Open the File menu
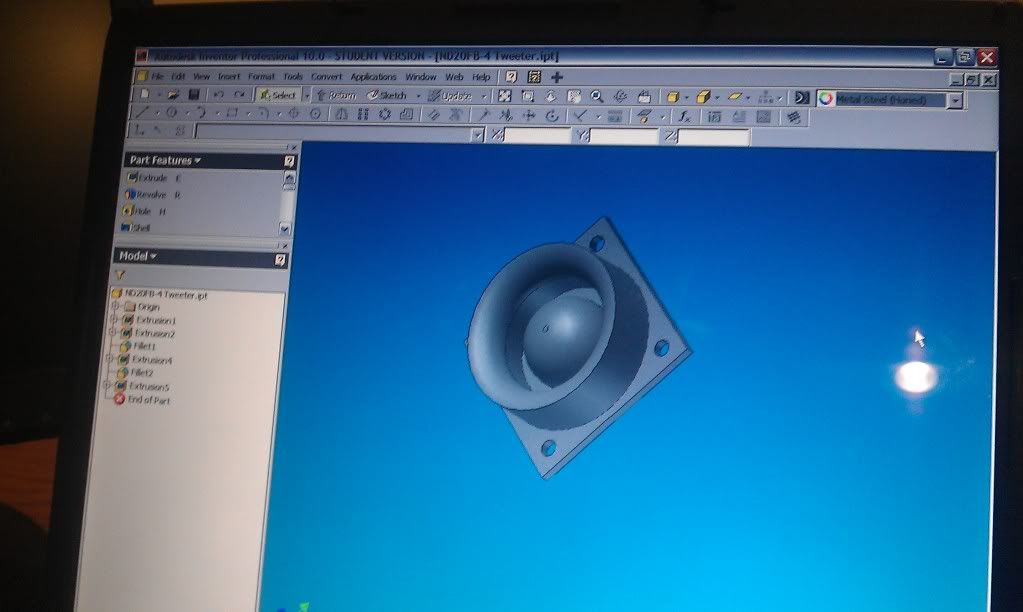Viewport: 1023px width, 612px height. tap(157, 76)
